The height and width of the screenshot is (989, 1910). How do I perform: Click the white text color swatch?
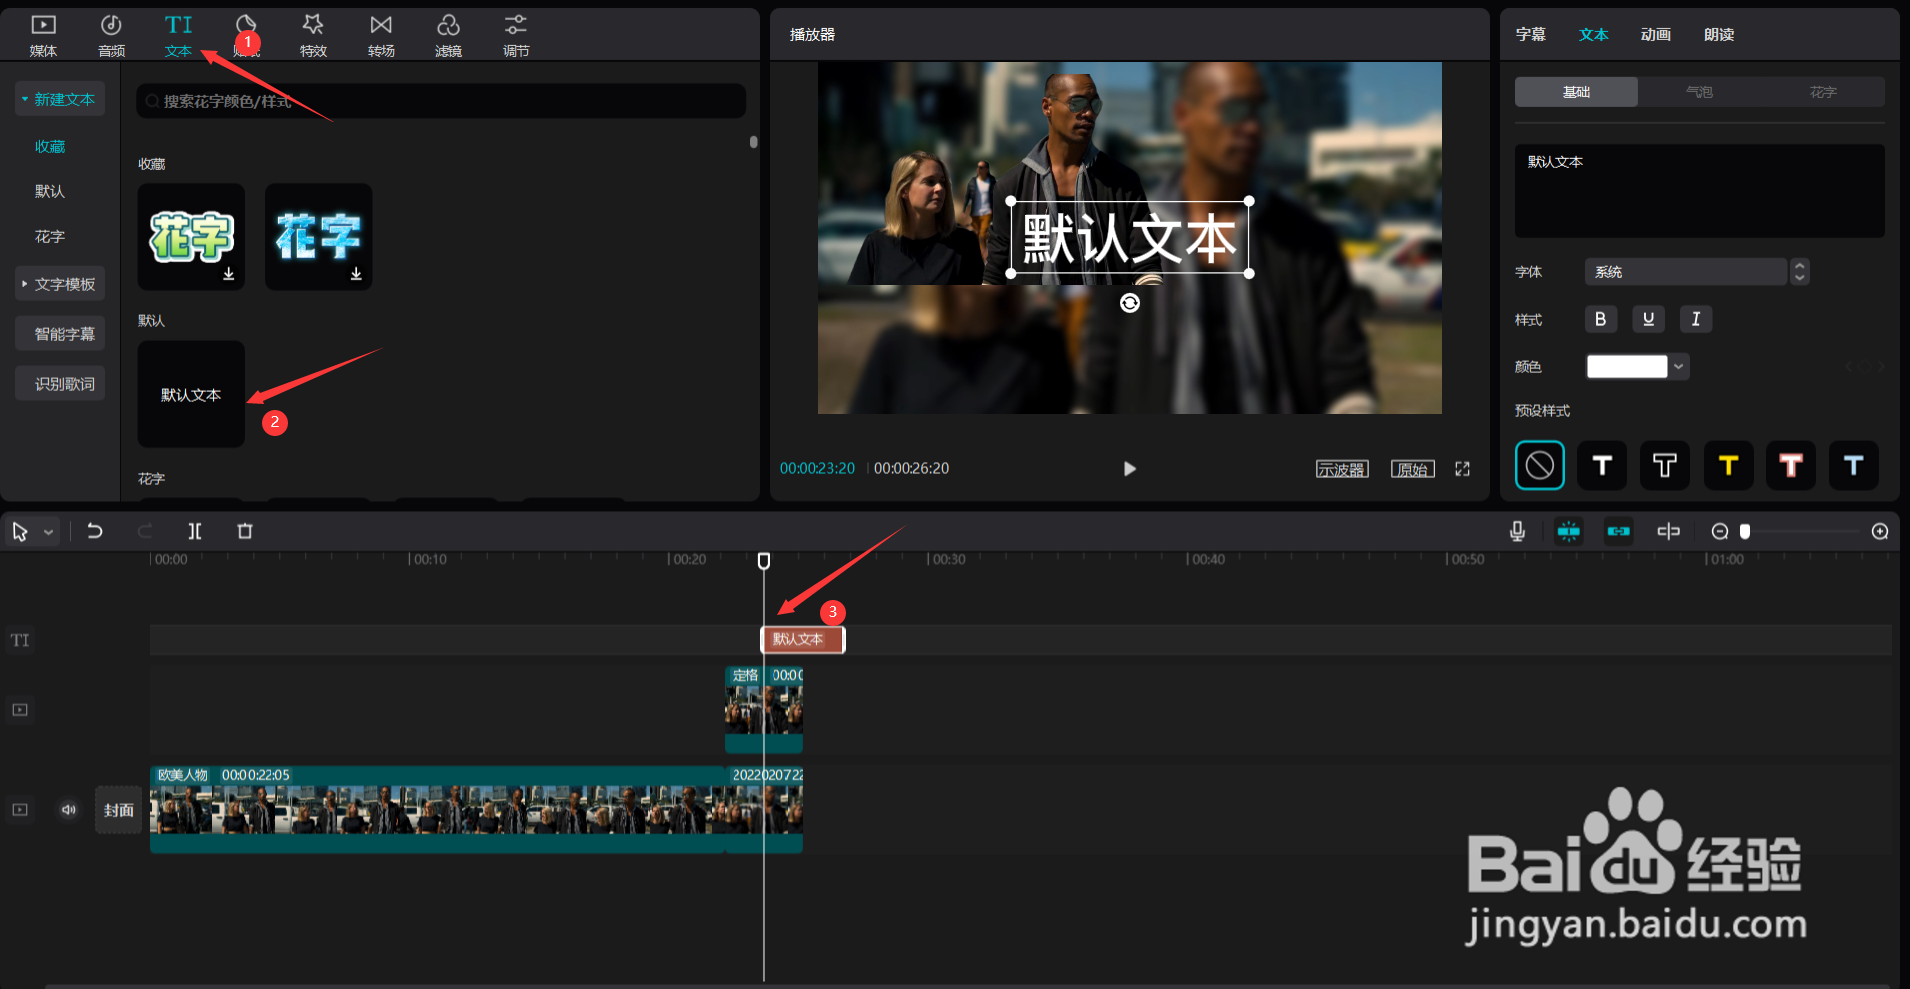(1627, 367)
